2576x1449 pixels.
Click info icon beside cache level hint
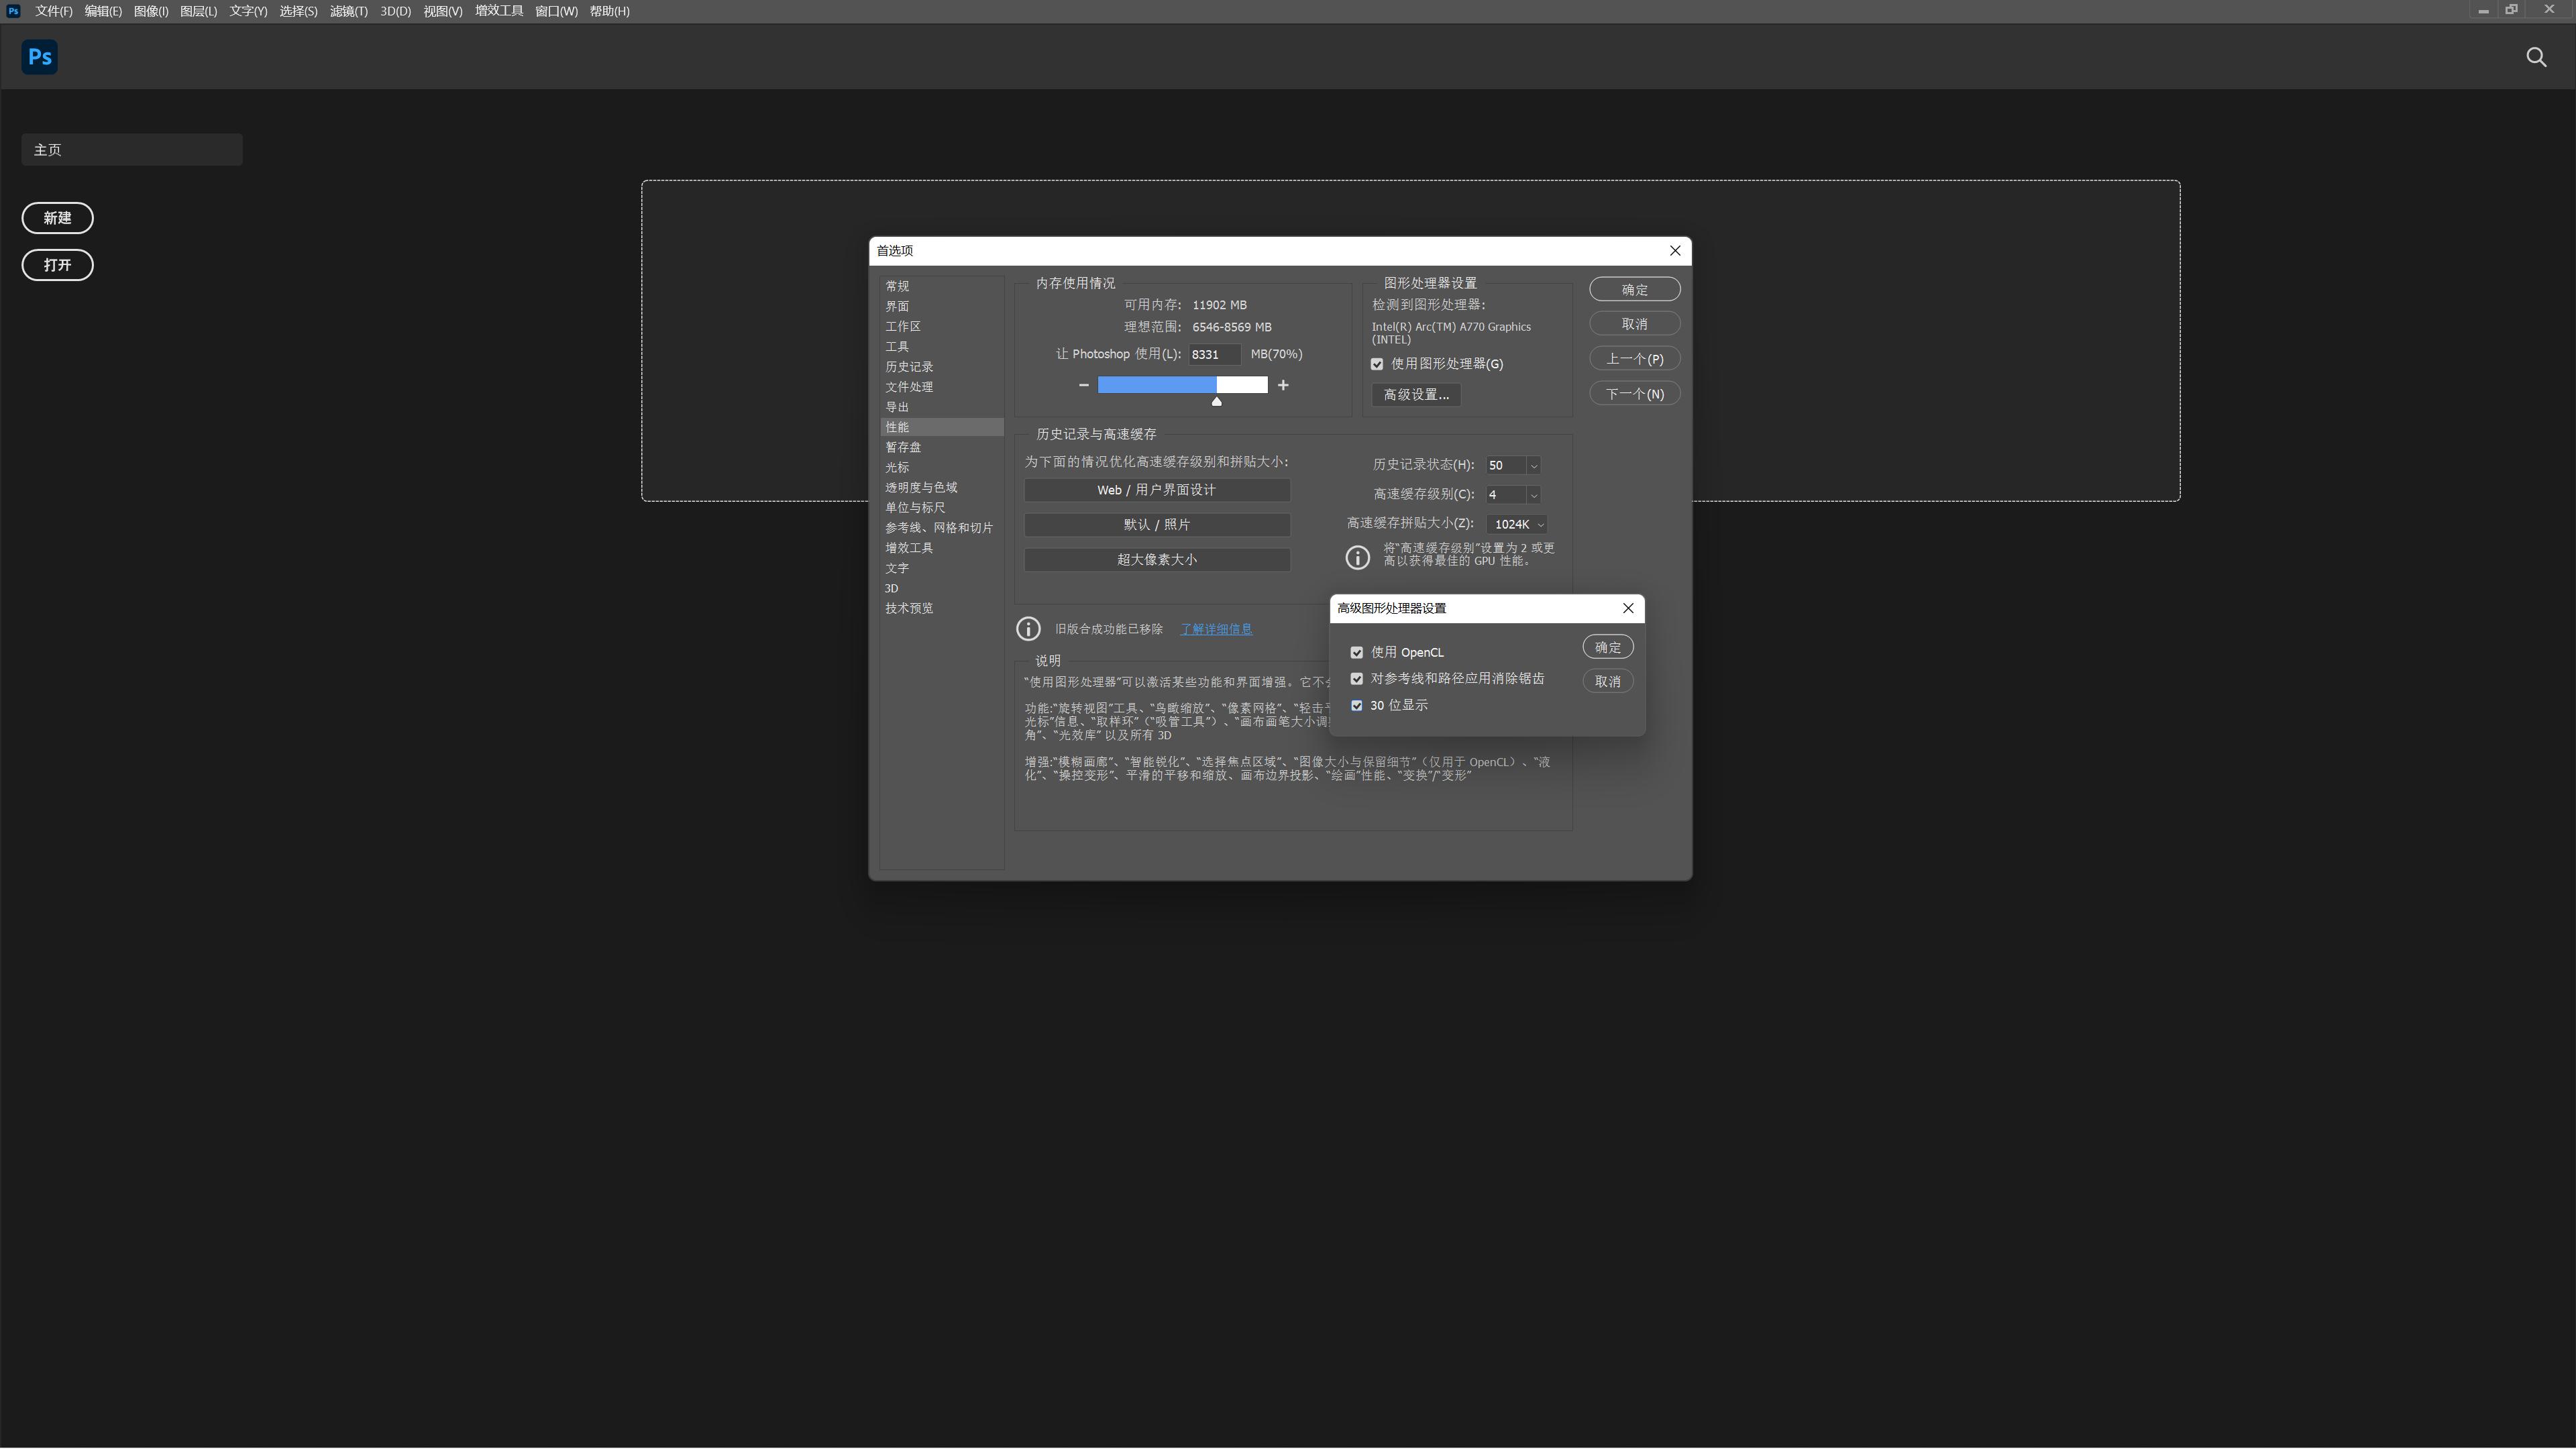pyautogui.click(x=1357, y=557)
